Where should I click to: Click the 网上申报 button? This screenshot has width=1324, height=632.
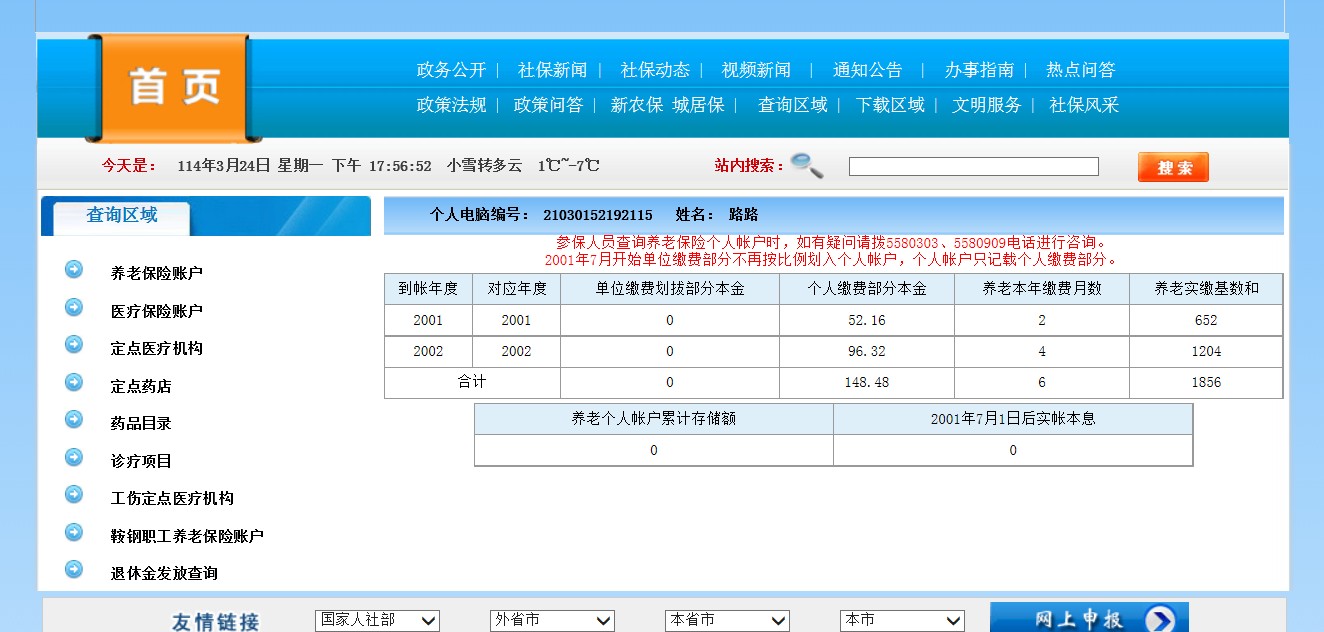(1089, 619)
